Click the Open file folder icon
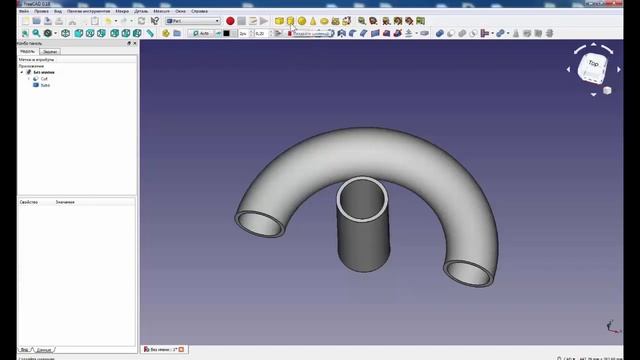The image size is (640, 360). tap(36, 21)
